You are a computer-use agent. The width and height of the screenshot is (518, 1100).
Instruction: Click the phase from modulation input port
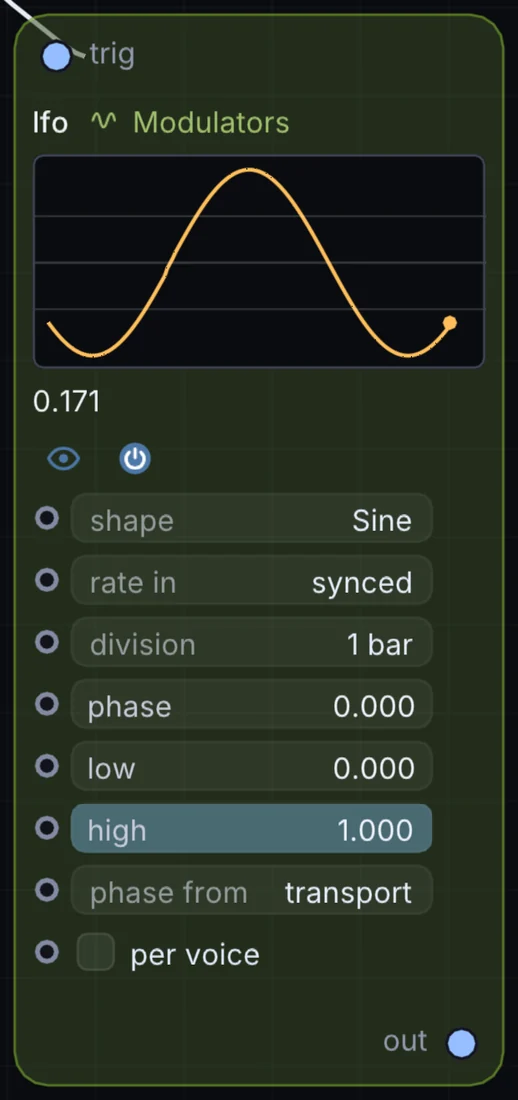pyautogui.click(x=47, y=890)
